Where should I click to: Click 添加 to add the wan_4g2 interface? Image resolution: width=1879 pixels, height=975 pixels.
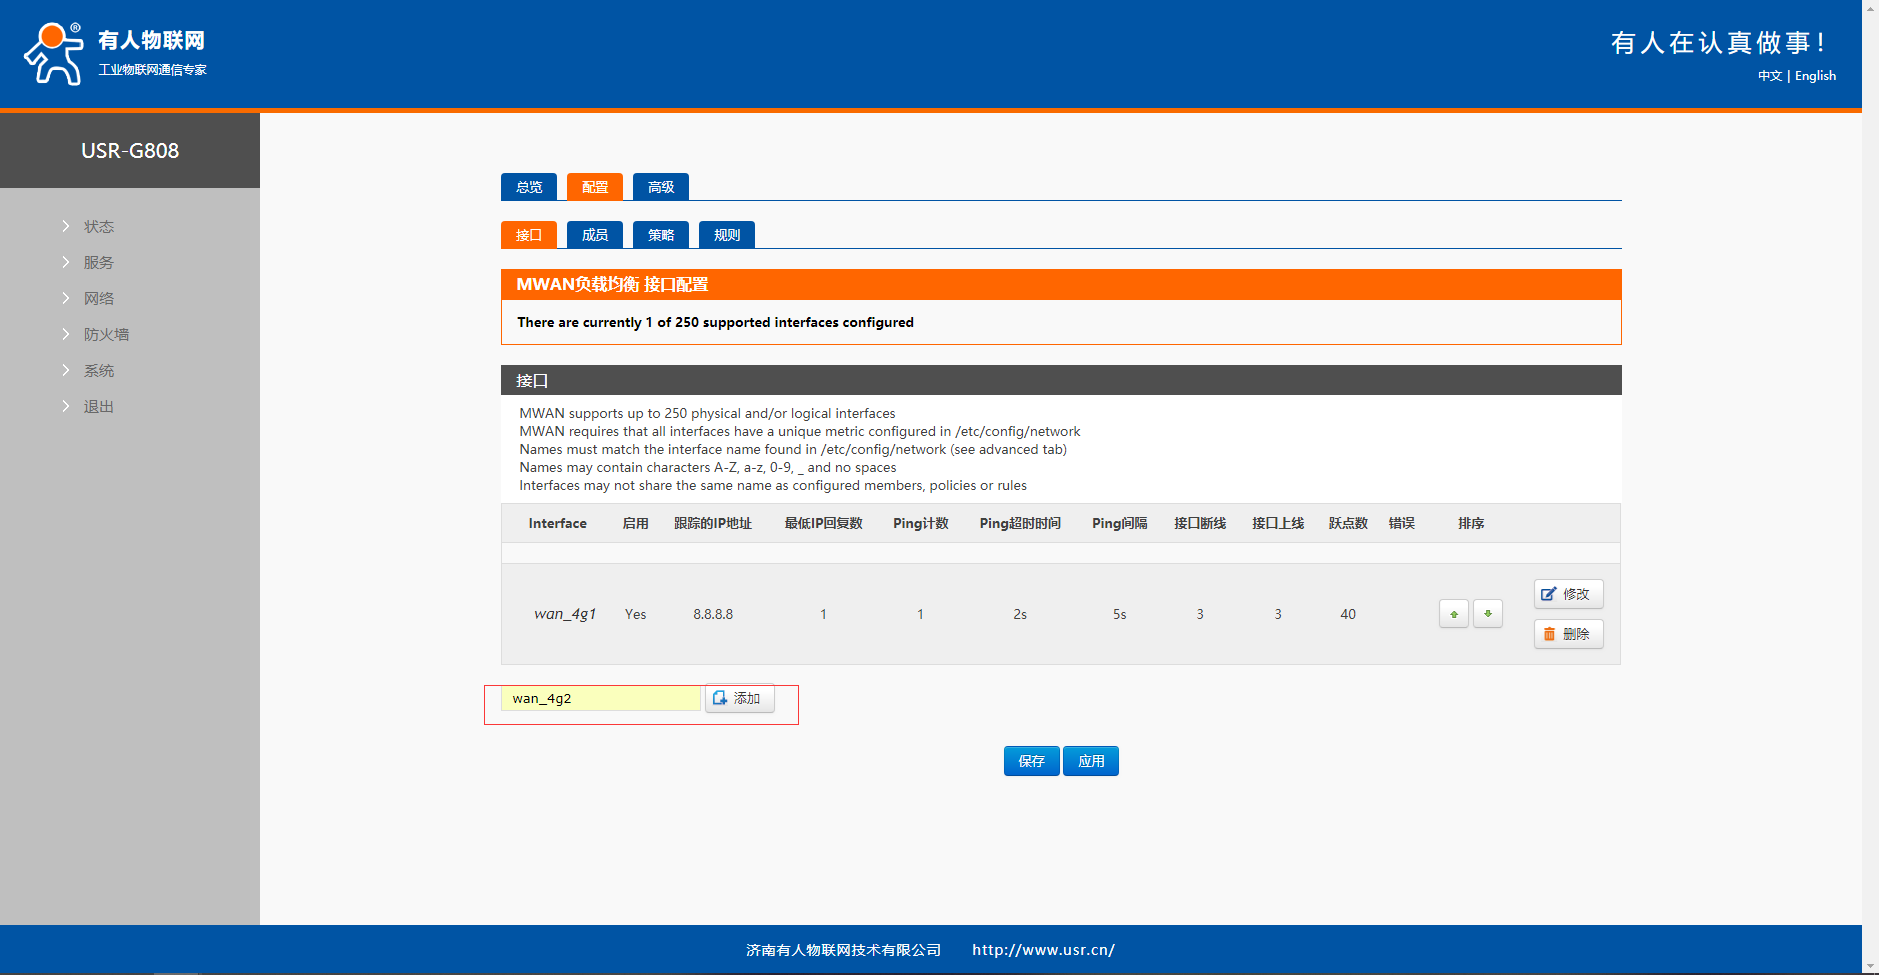(x=739, y=698)
